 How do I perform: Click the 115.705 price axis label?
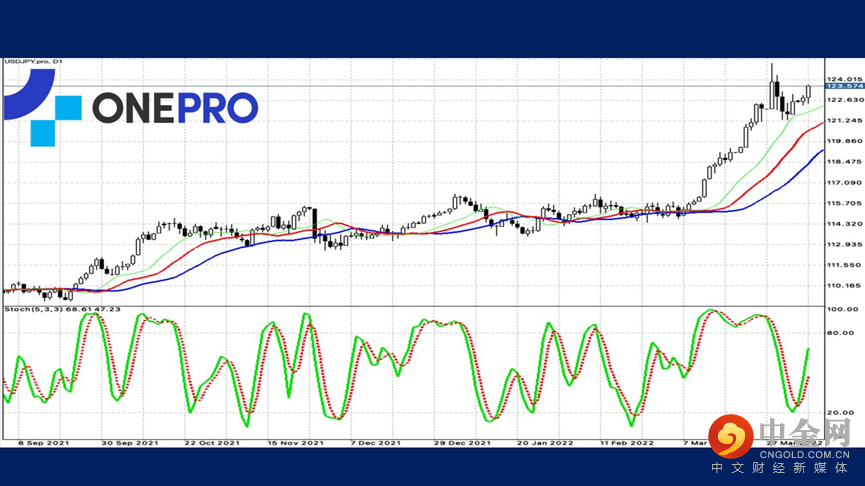coord(845,203)
